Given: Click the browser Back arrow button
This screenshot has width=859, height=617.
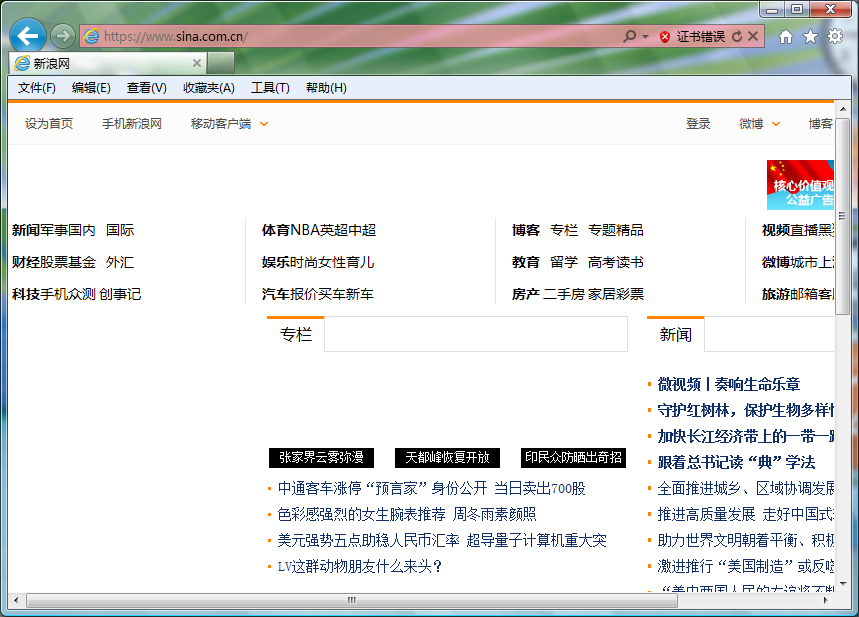Looking at the screenshot, I should (27, 36).
